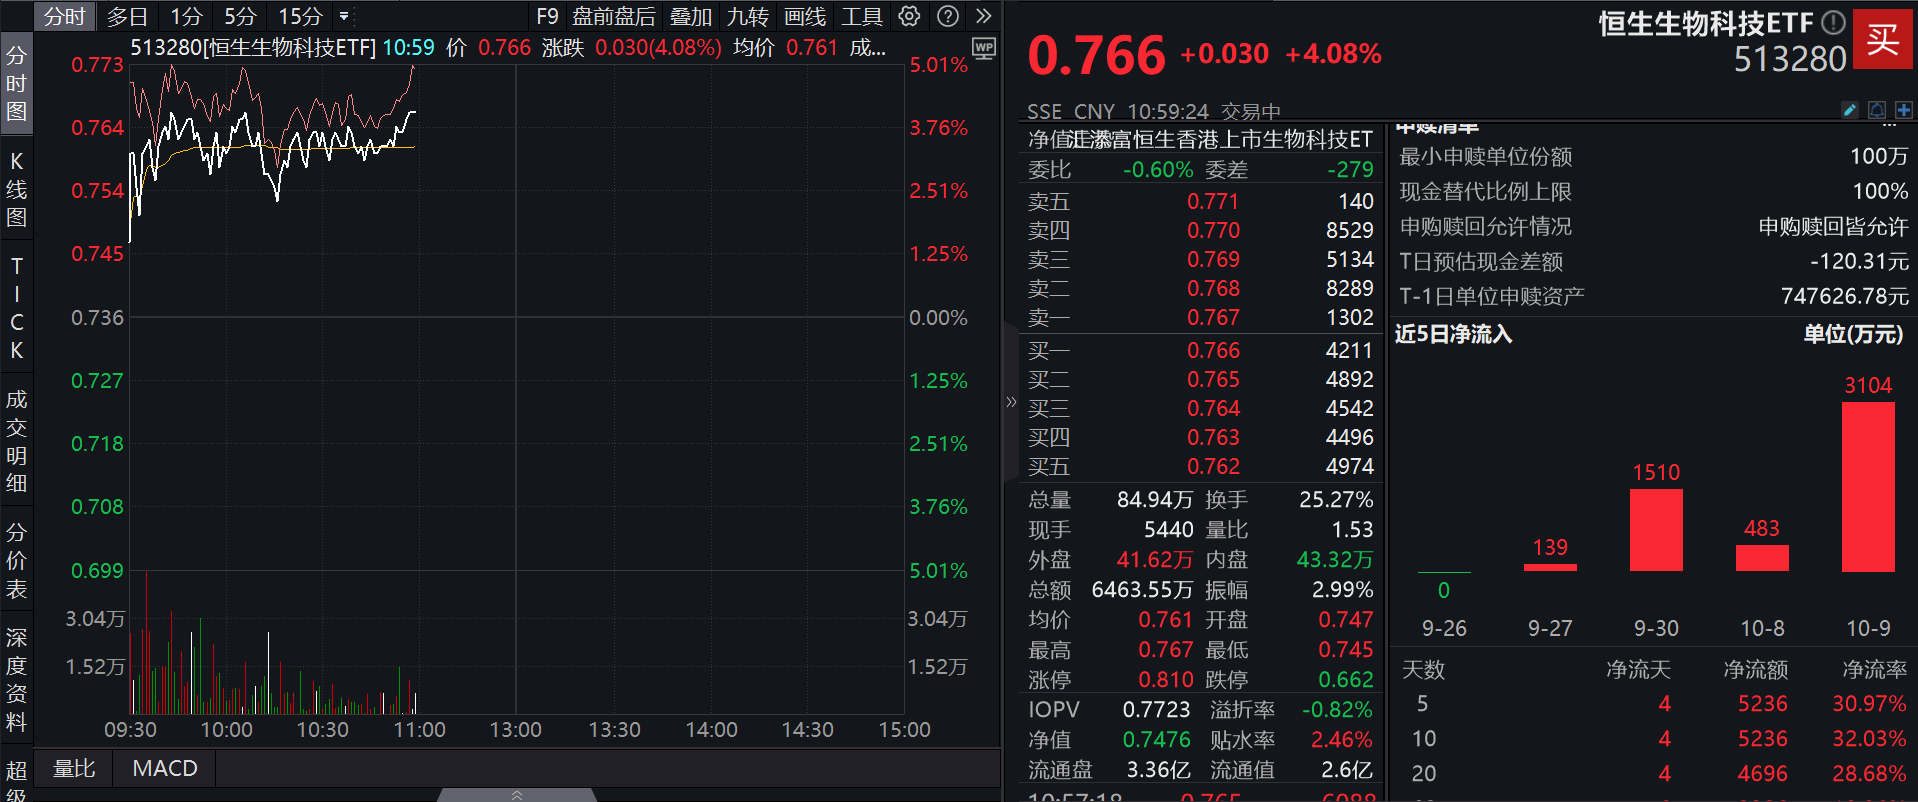Viewport: 1918px width, 802px height.
Task: Click the 10-8 net inflow bar 483
Action: 1762,558
